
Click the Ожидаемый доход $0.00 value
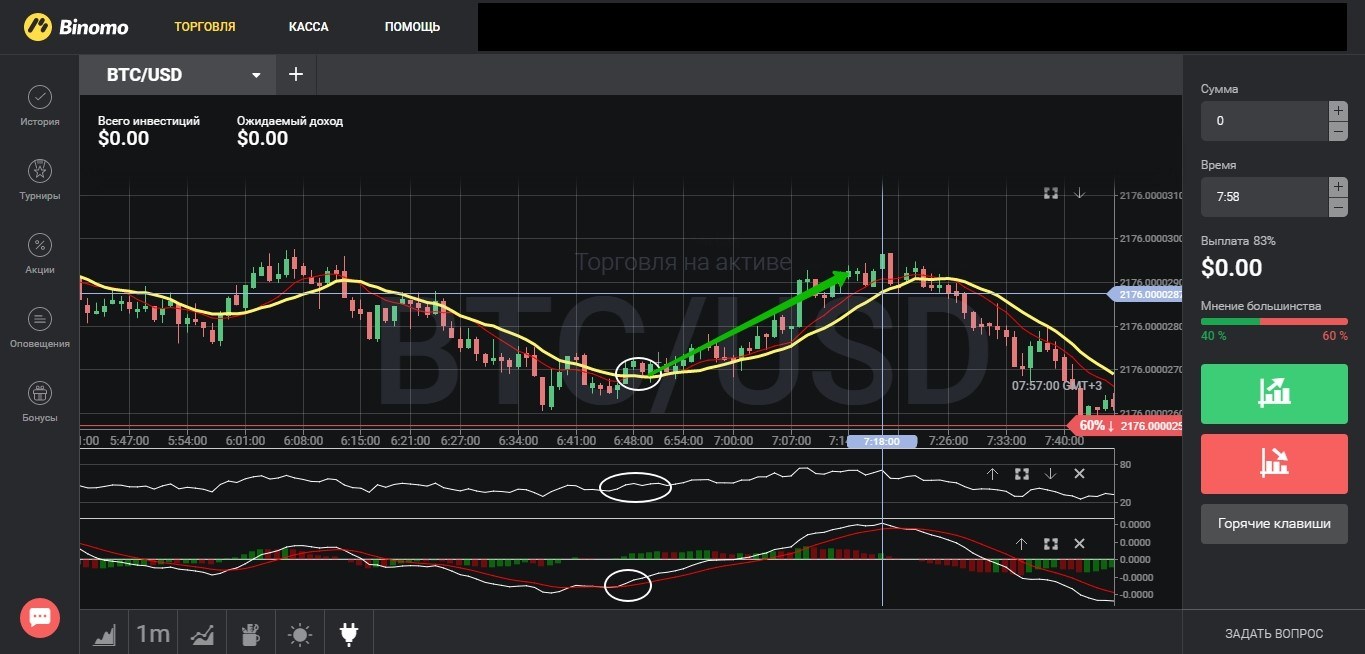coord(262,139)
